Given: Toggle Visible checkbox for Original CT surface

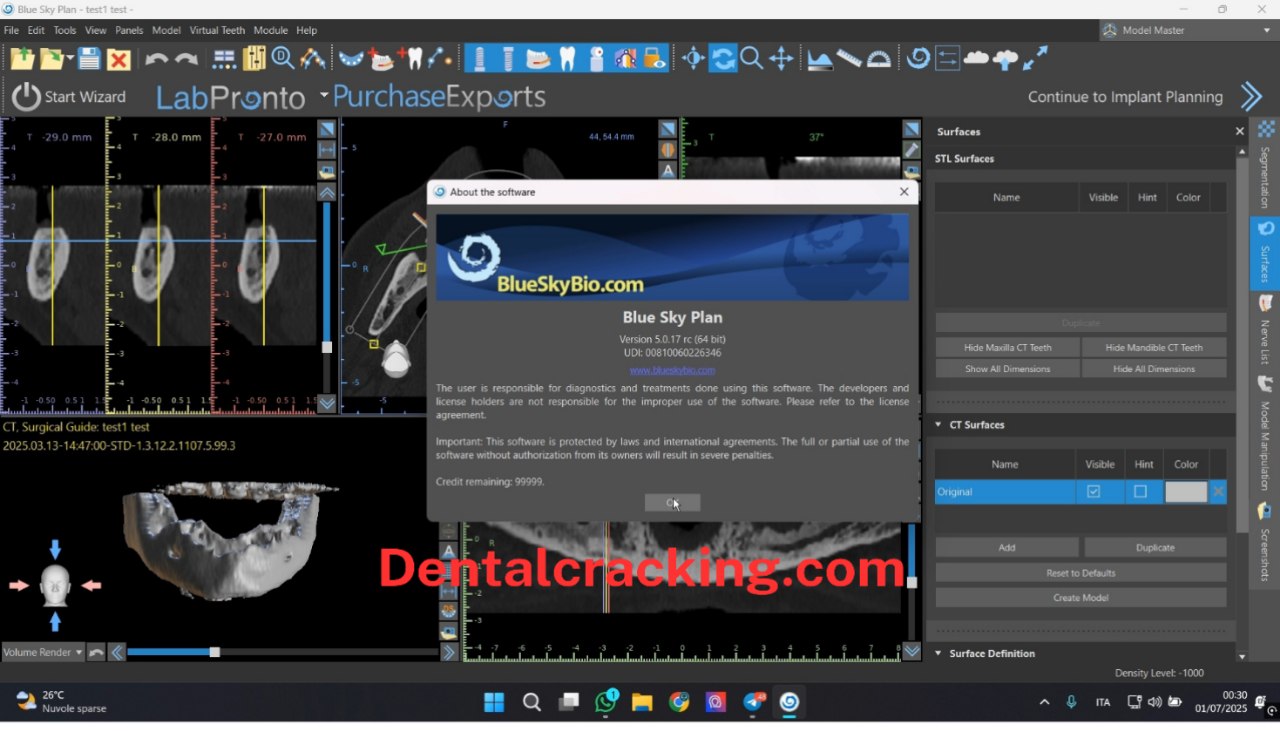Looking at the screenshot, I should [x=1093, y=491].
